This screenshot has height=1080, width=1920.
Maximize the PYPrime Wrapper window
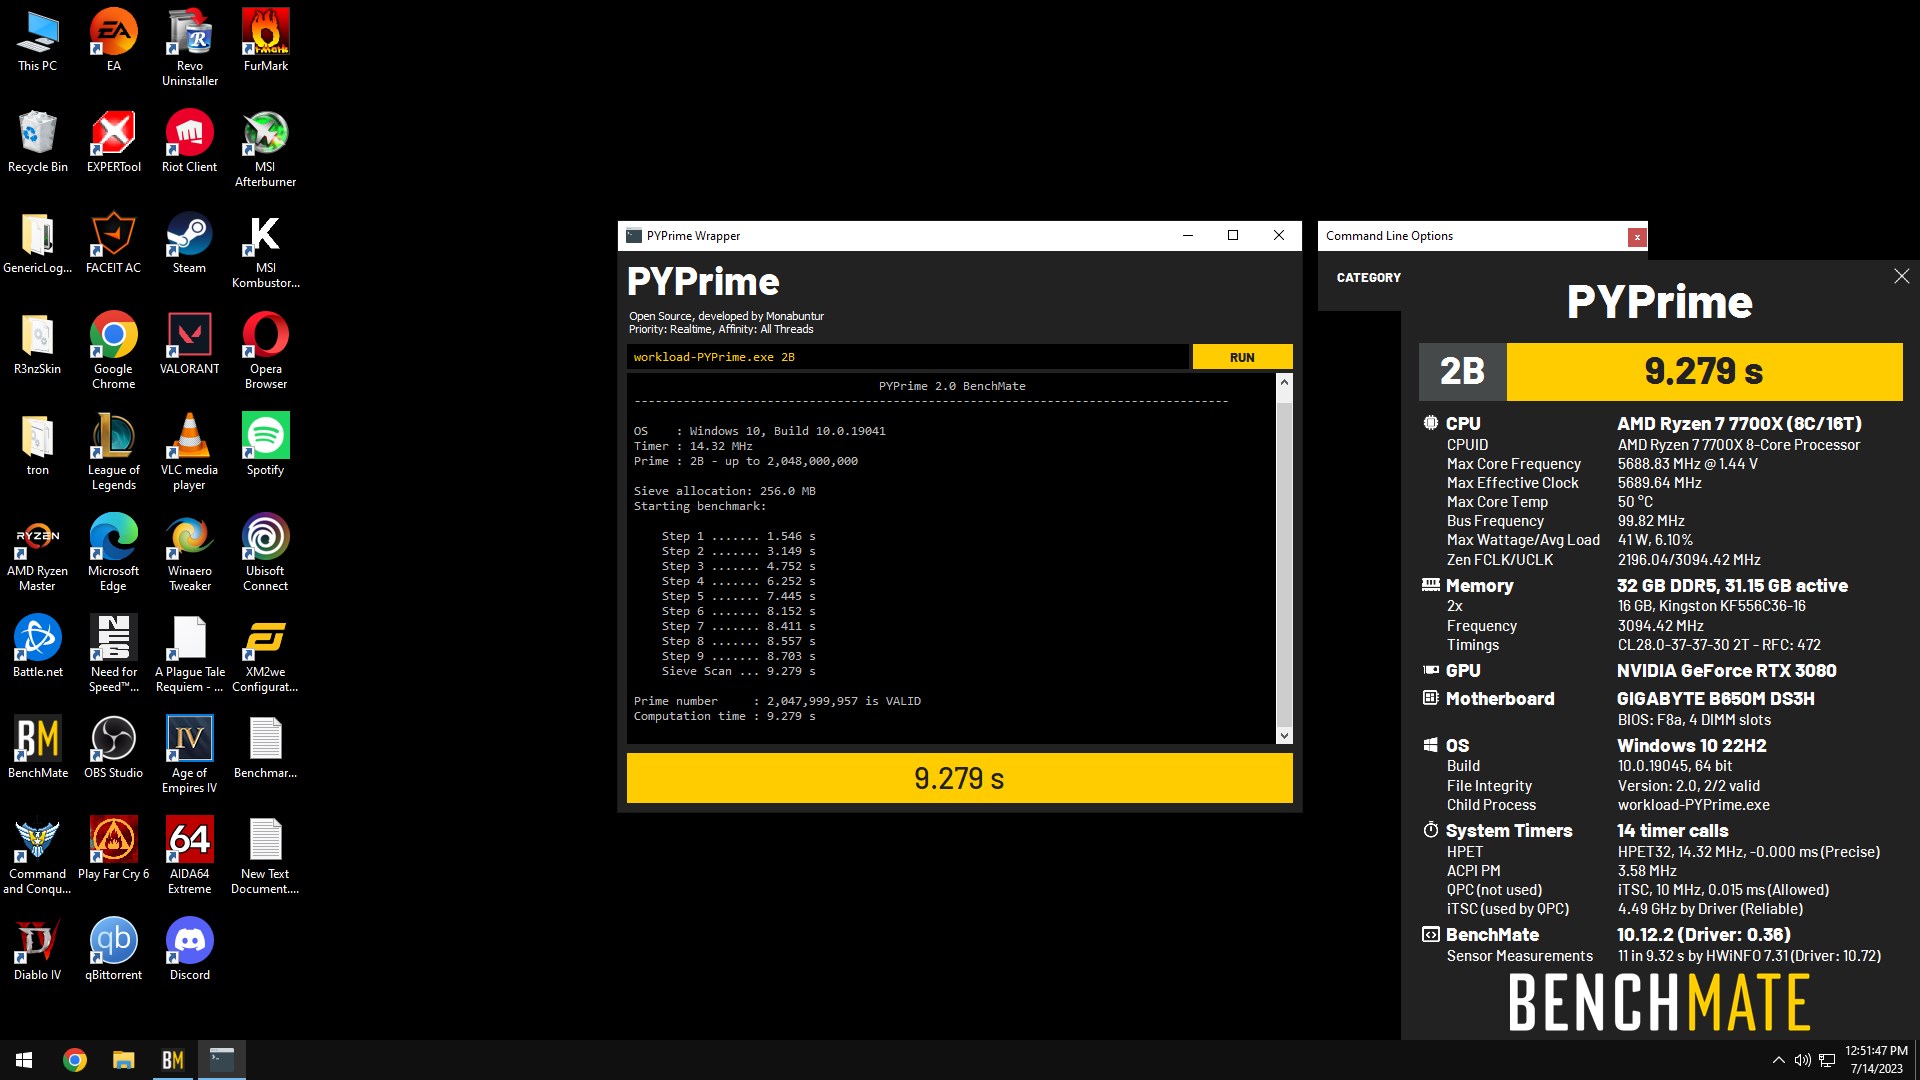pyautogui.click(x=1233, y=236)
